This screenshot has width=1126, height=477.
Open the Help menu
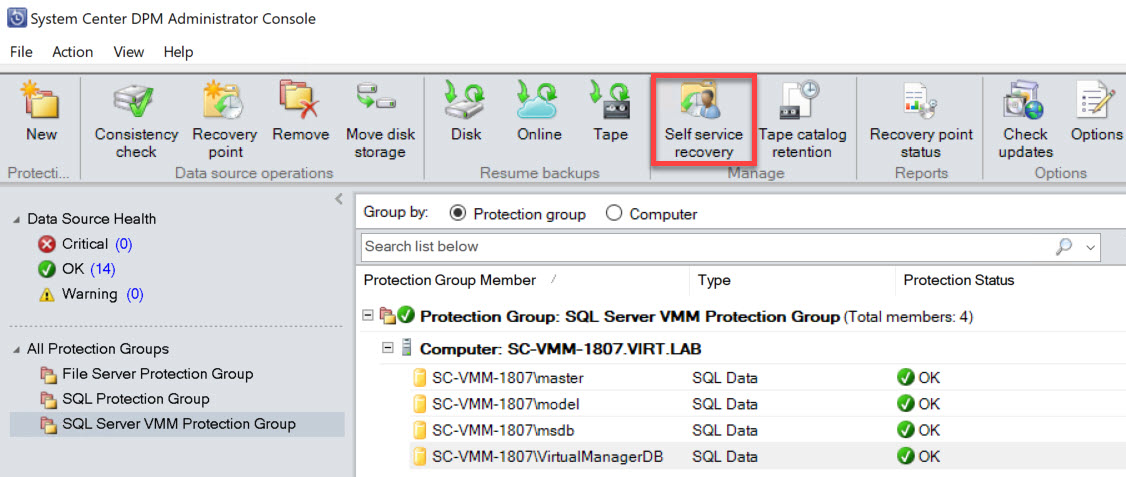coord(178,52)
